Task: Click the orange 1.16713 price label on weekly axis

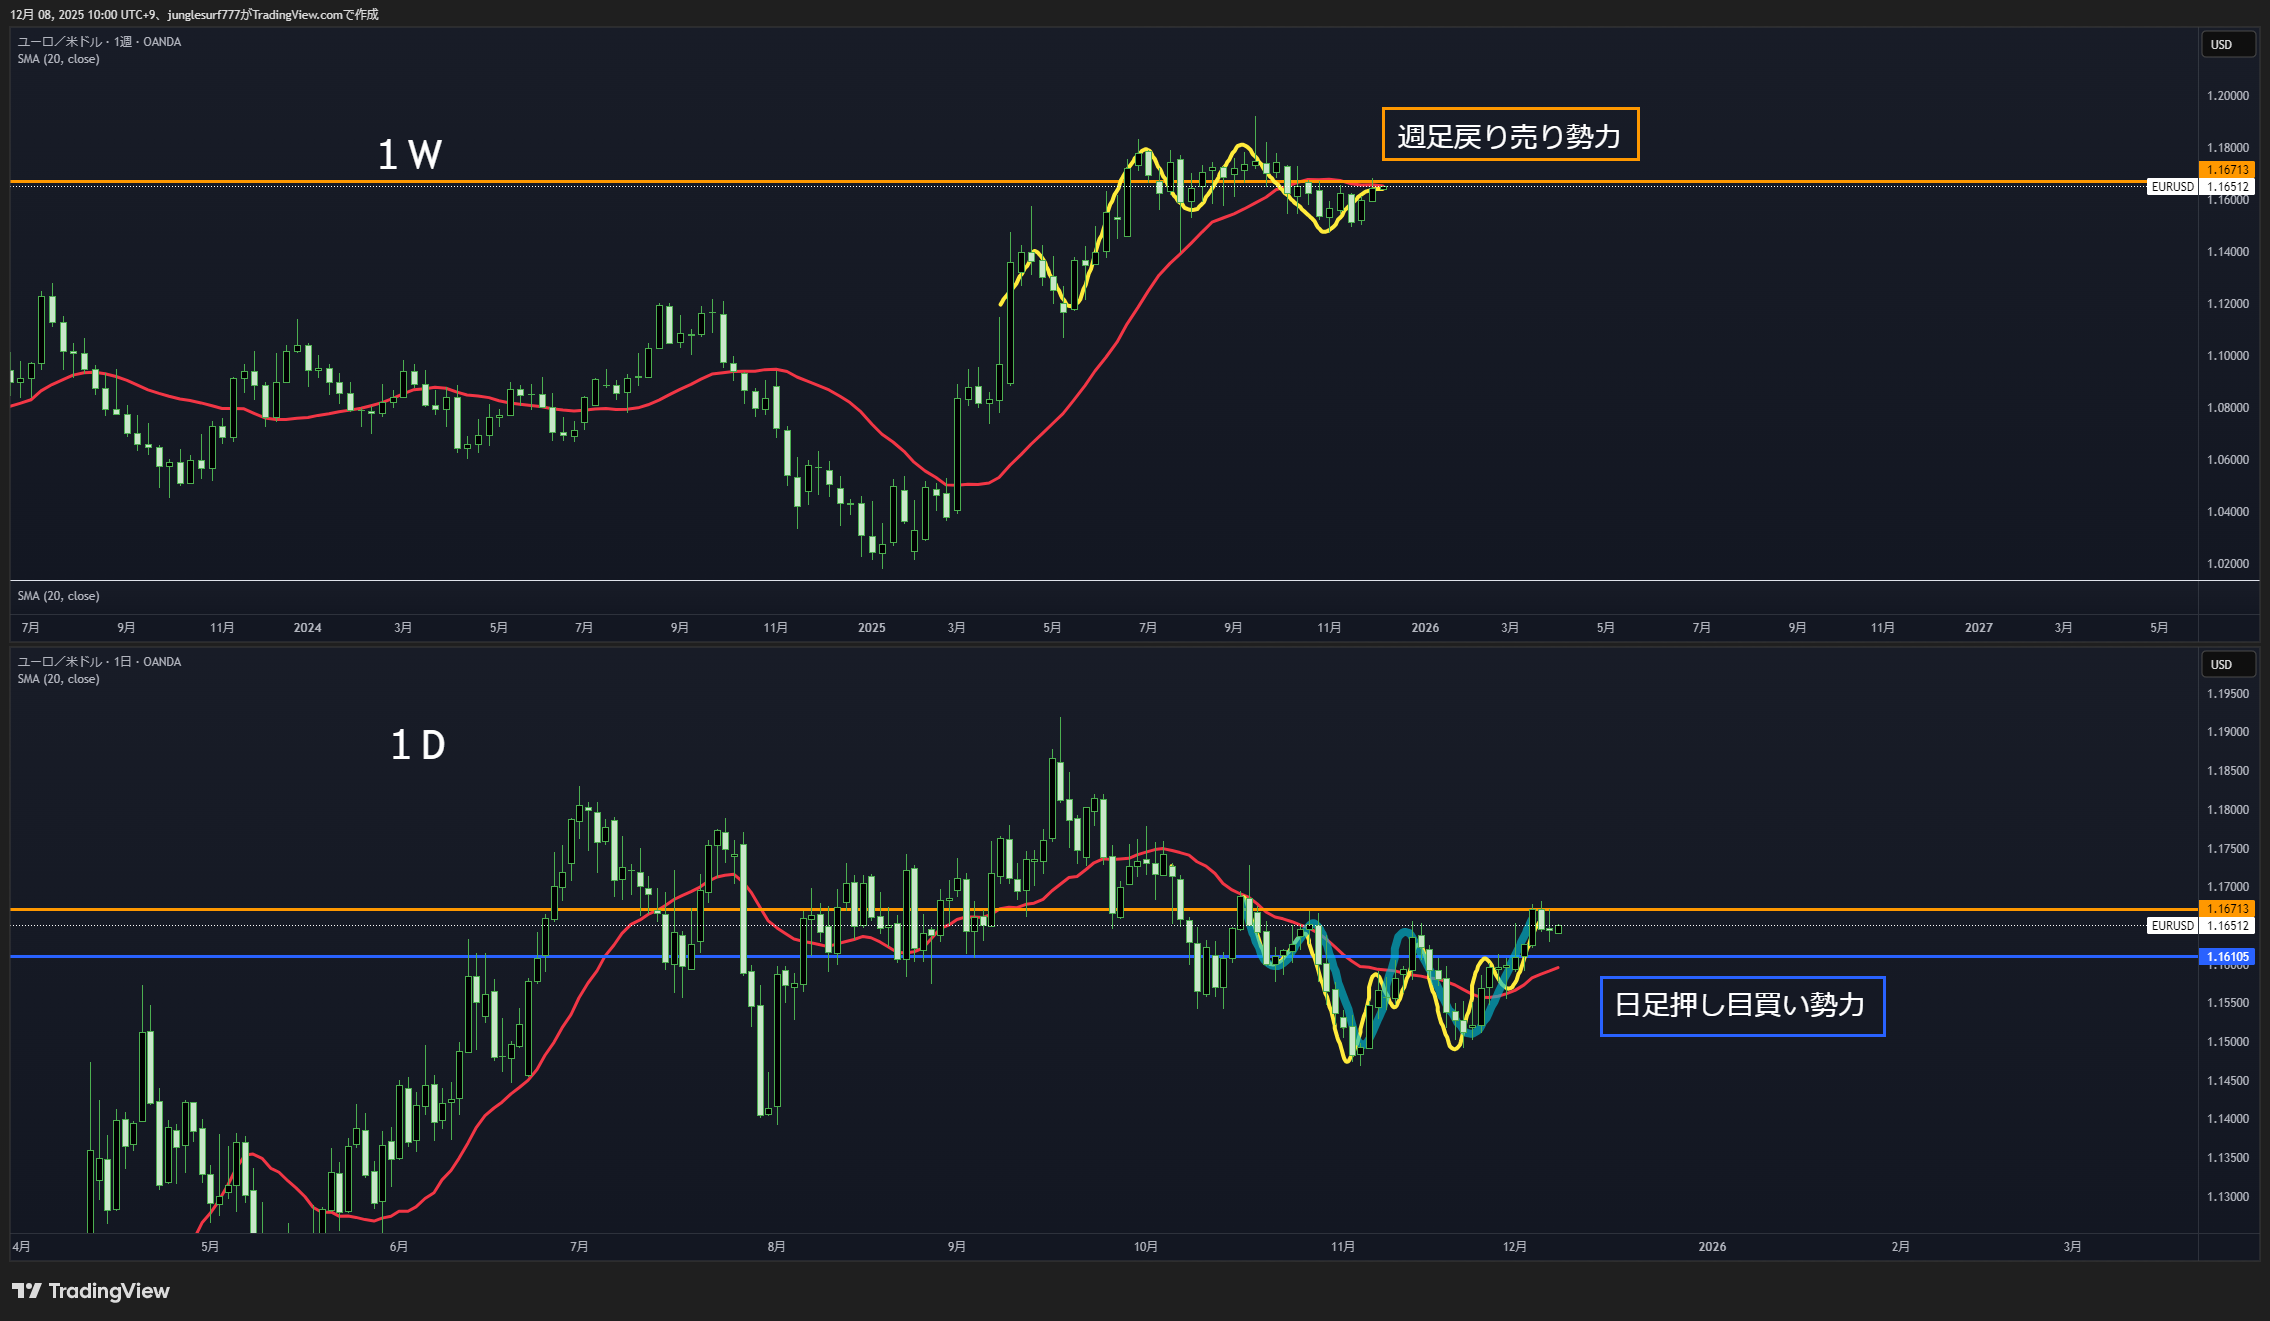Action: coord(2227,170)
